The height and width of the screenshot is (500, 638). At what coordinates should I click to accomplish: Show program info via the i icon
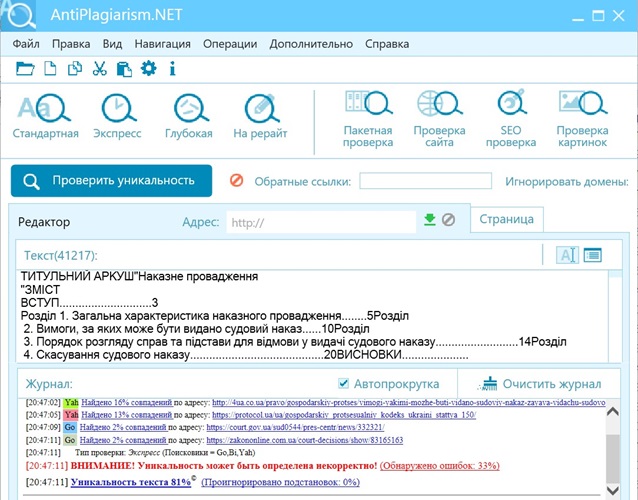[x=173, y=68]
